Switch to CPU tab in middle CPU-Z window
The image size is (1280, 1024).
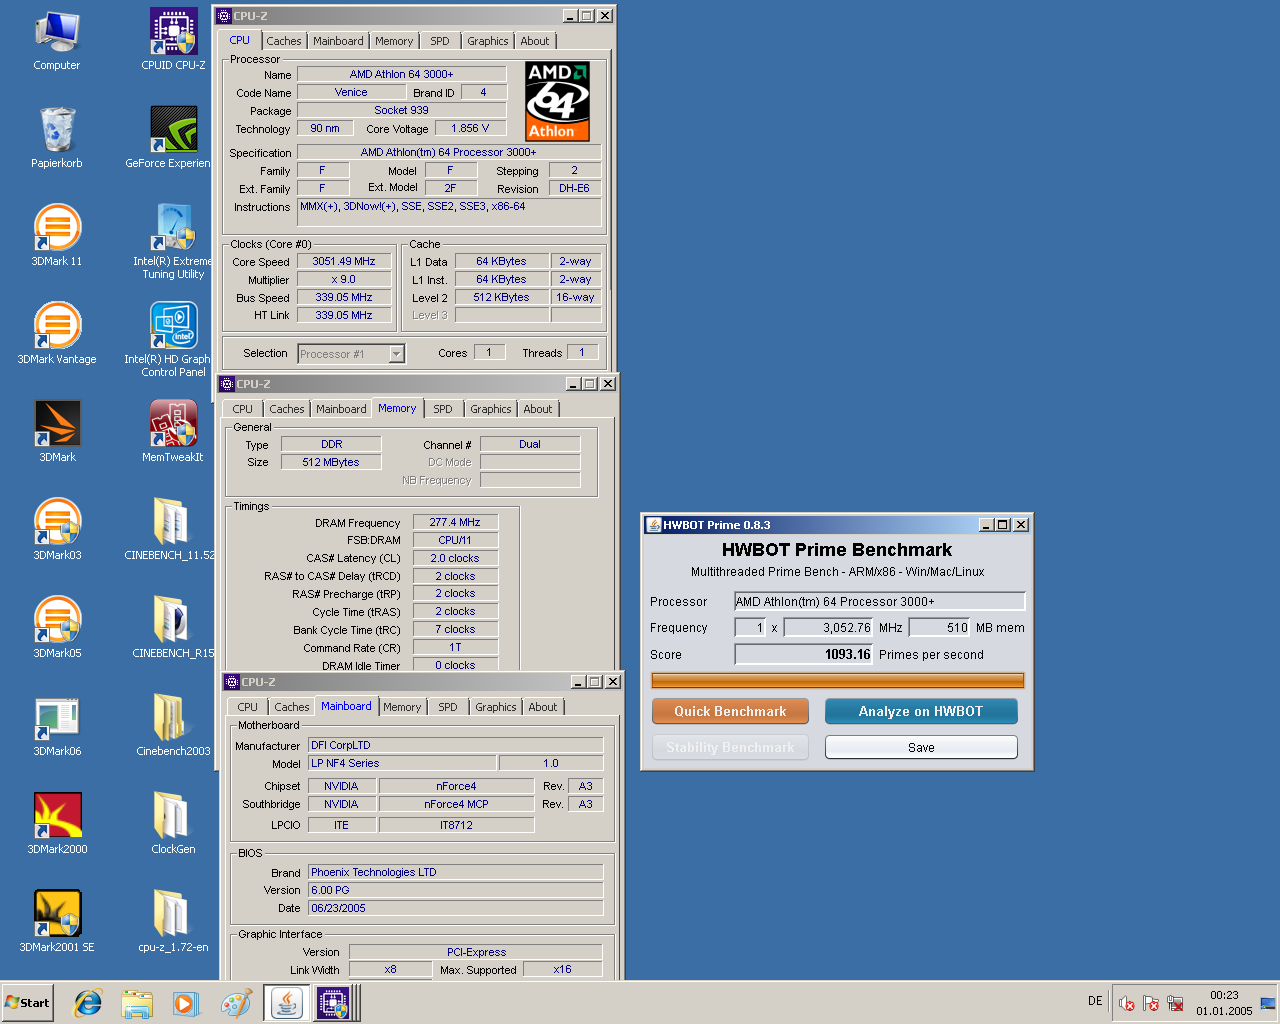243,409
